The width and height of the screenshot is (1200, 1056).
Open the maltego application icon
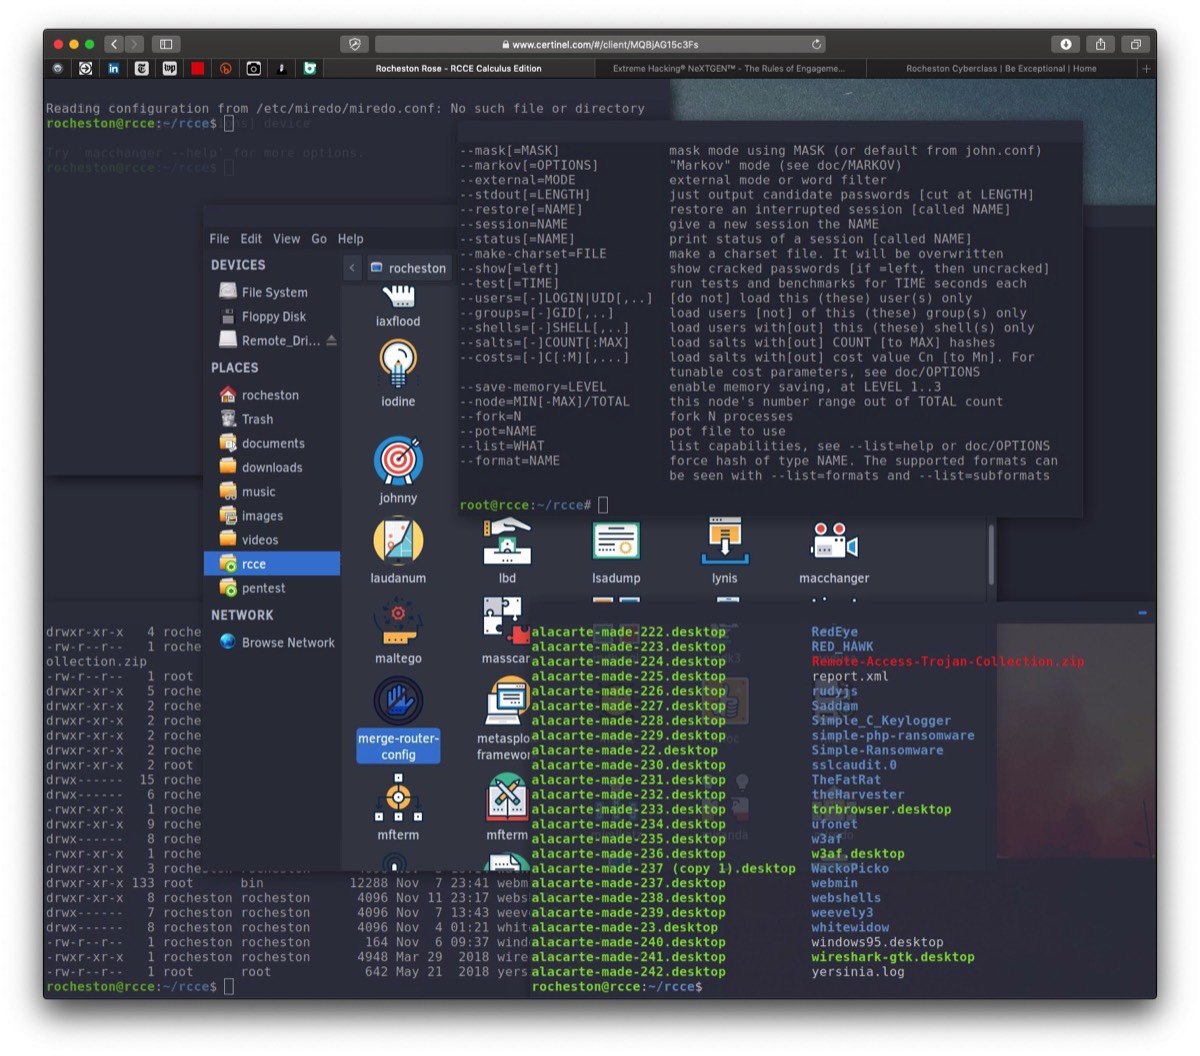(398, 623)
